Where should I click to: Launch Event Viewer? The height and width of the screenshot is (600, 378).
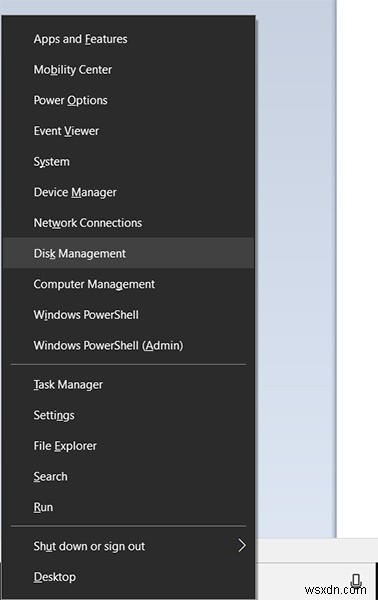click(x=128, y=131)
